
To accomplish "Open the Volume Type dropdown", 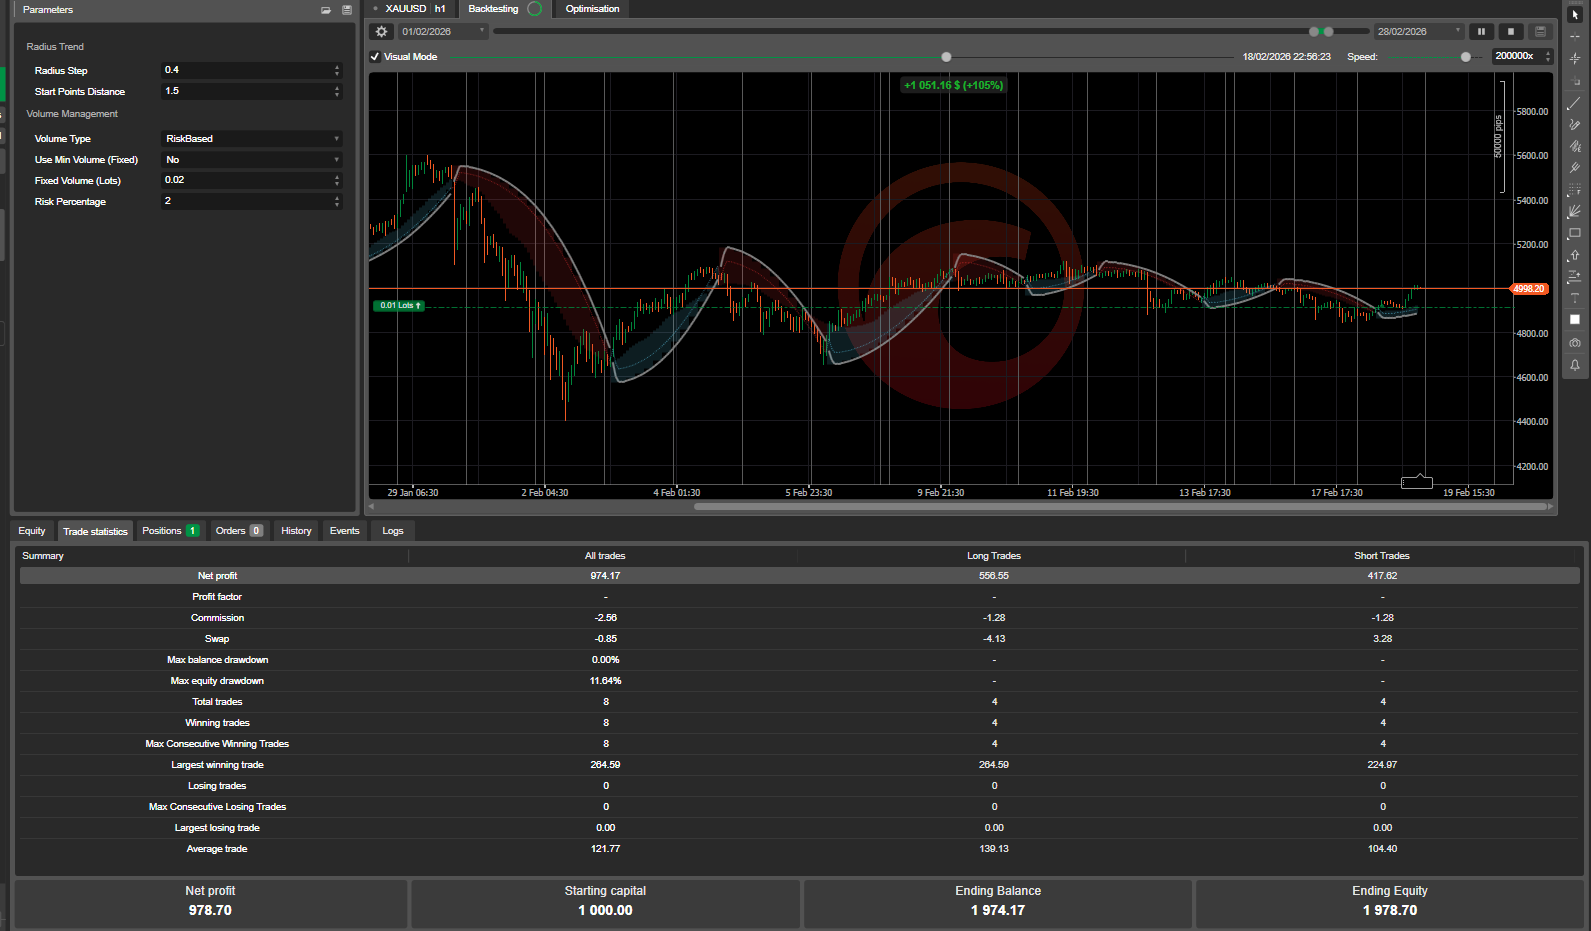I will pos(252,139).
